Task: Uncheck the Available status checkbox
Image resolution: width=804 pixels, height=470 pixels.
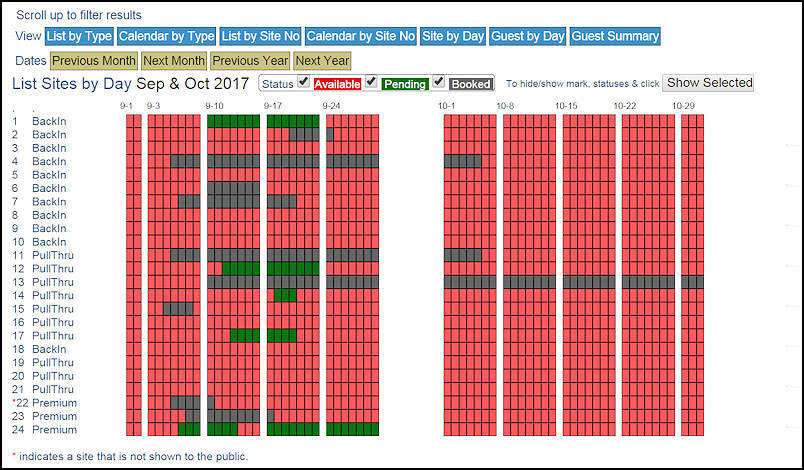Action: pos(305,81)
